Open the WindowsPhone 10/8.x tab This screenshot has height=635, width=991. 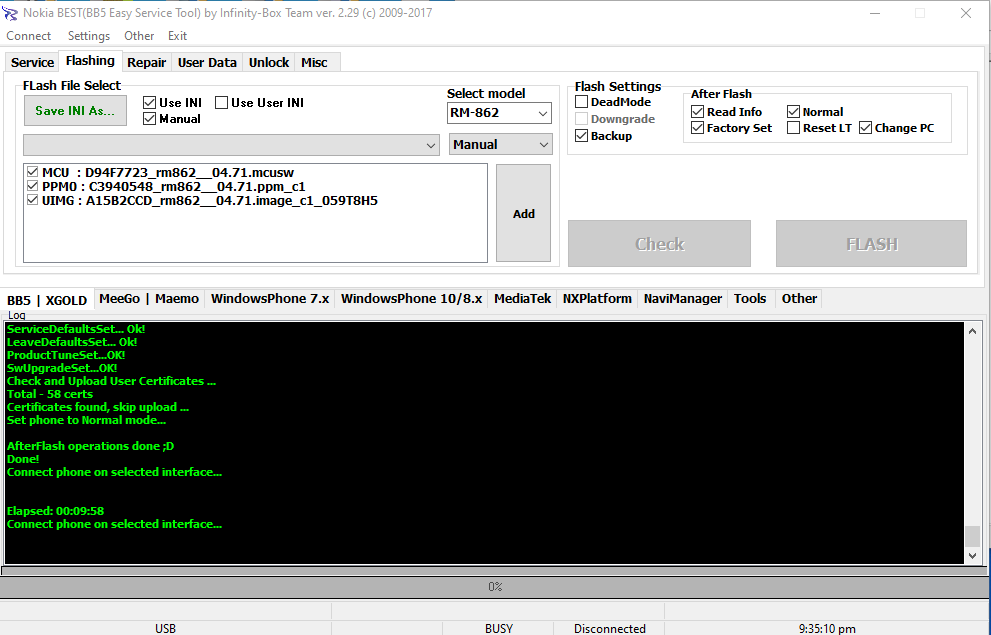[x=411, y=299]
